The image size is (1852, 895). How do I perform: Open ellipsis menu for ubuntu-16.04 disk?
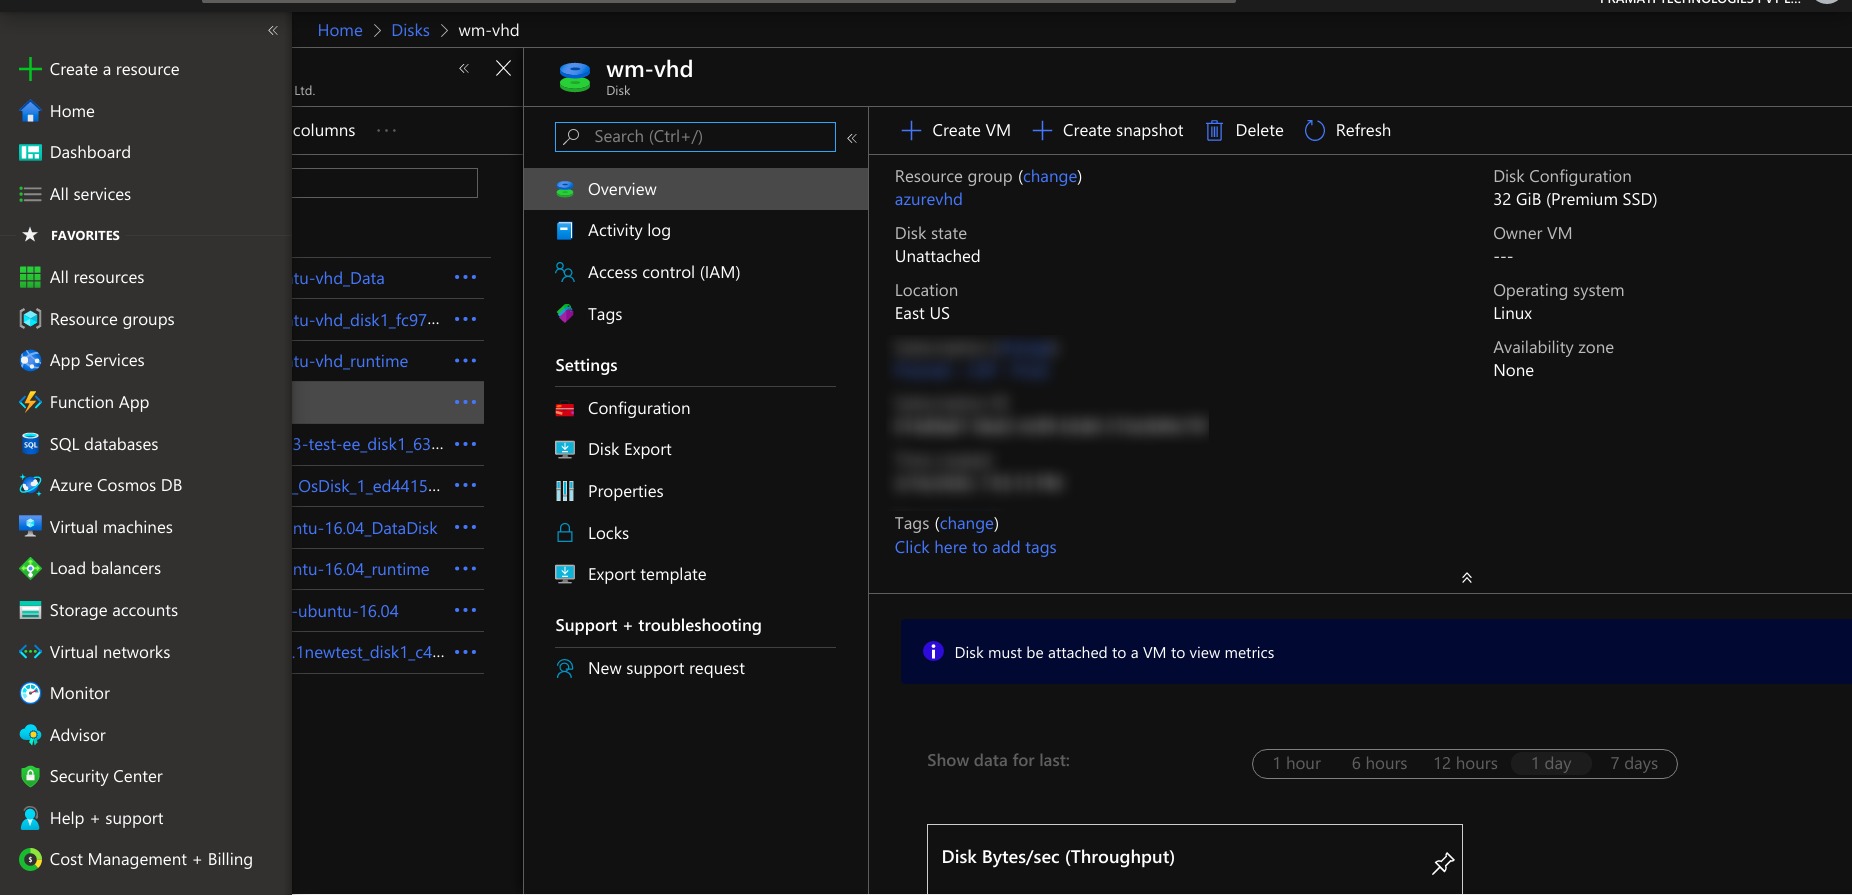pos(465,611)
